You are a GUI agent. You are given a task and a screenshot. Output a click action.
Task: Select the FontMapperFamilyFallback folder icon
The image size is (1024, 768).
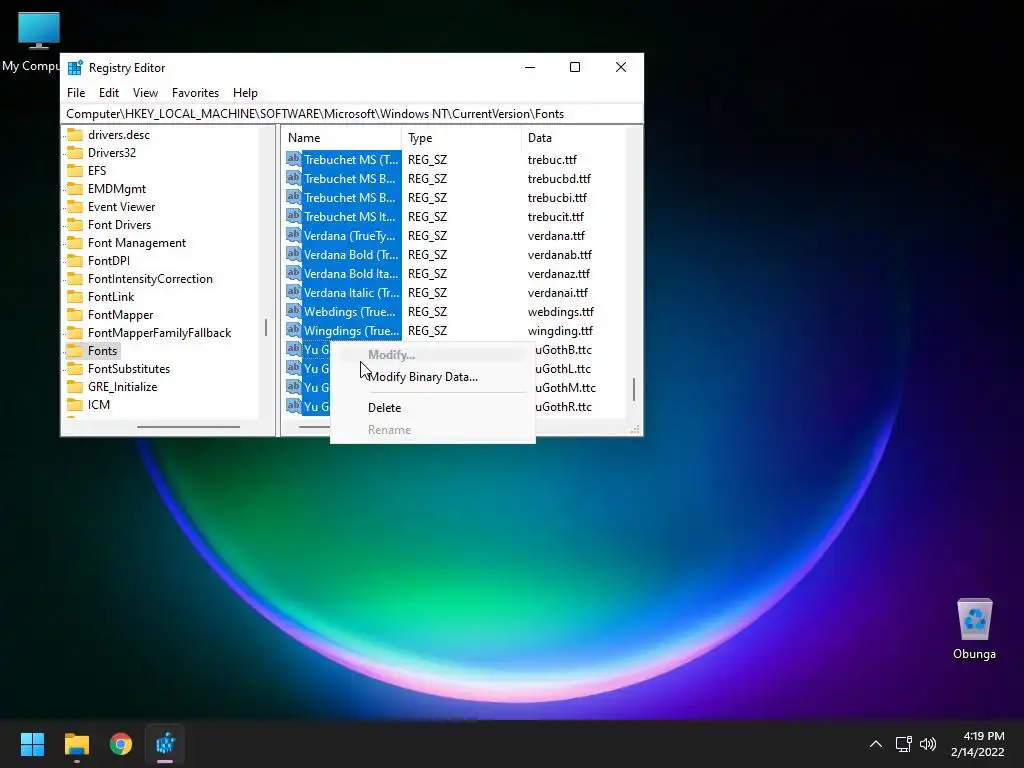tap(76, 332)
